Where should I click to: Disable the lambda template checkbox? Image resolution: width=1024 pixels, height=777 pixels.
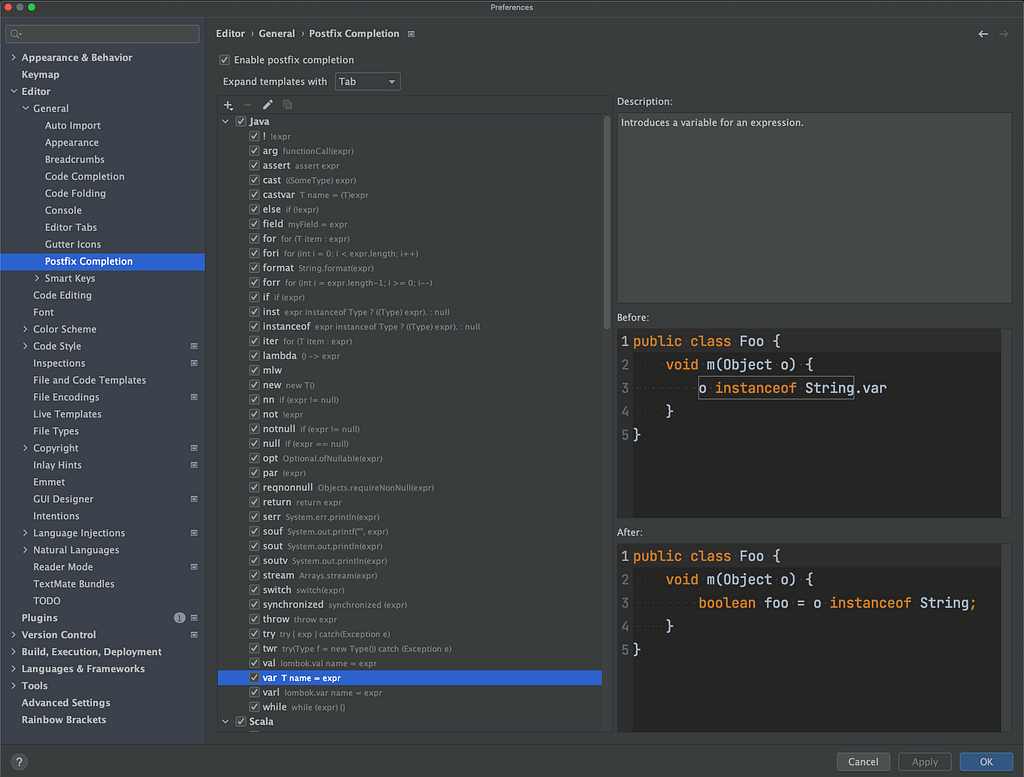(255, 356)
